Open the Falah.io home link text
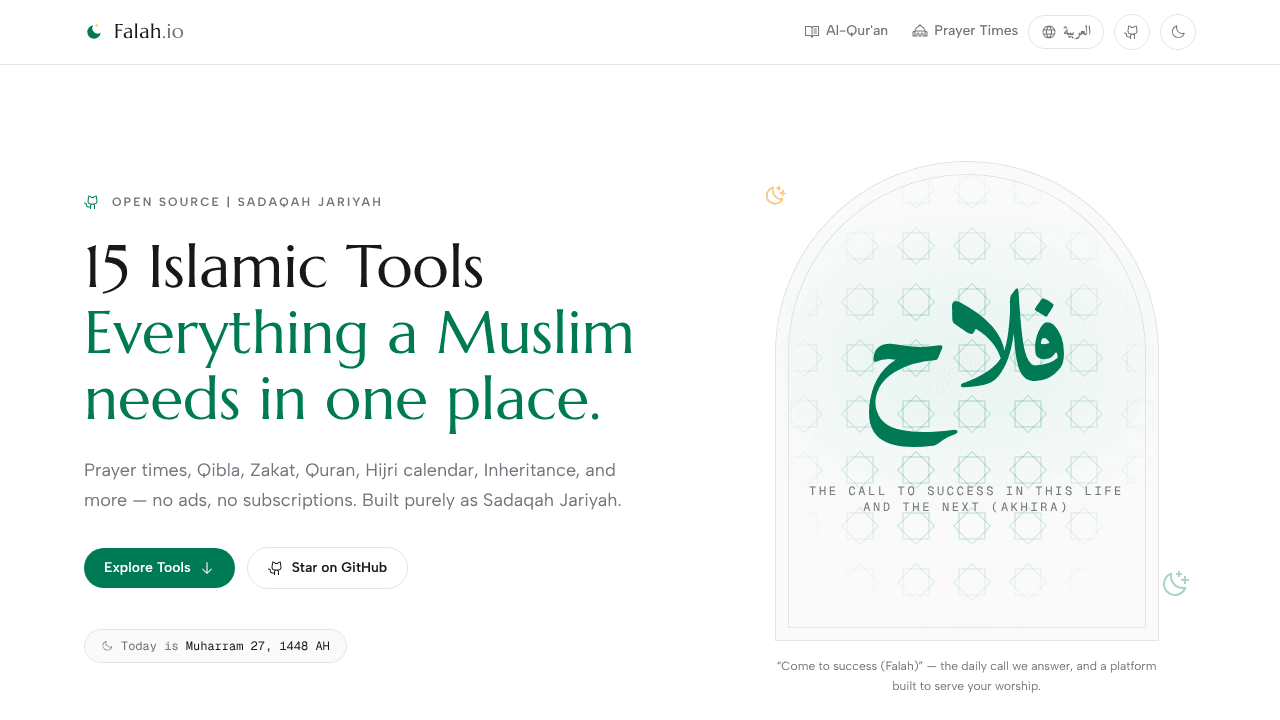Image resolution: width=1280 pixels, height=720 pixels. [148, 32]
